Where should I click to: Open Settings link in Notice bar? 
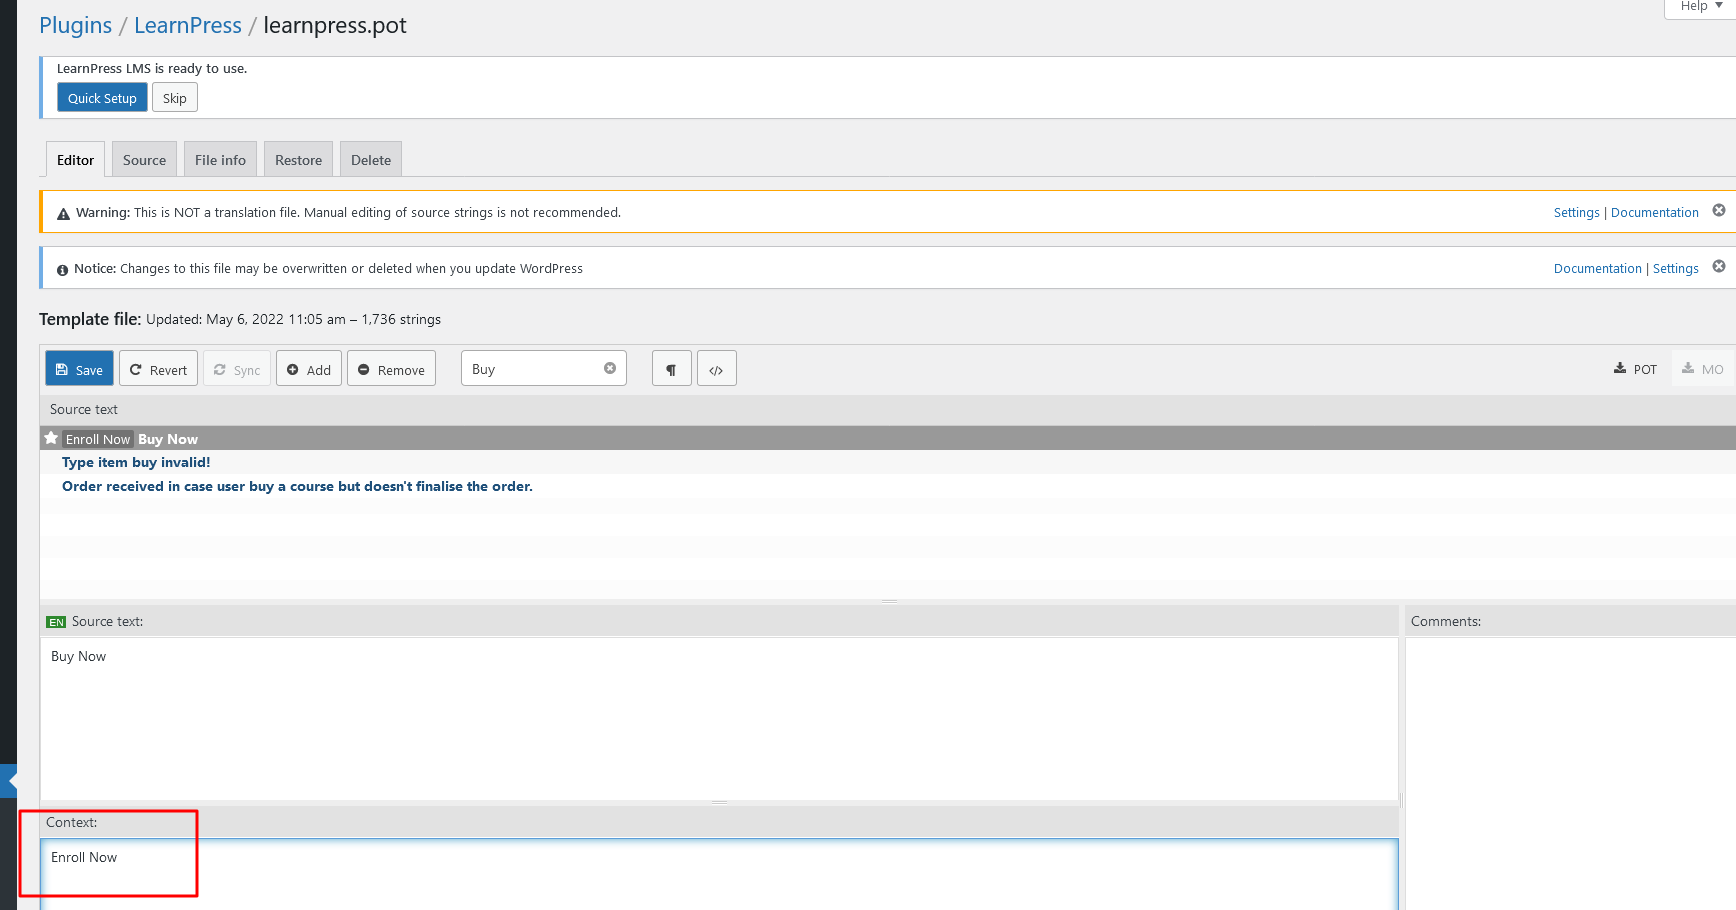(x=1675, y=268)
